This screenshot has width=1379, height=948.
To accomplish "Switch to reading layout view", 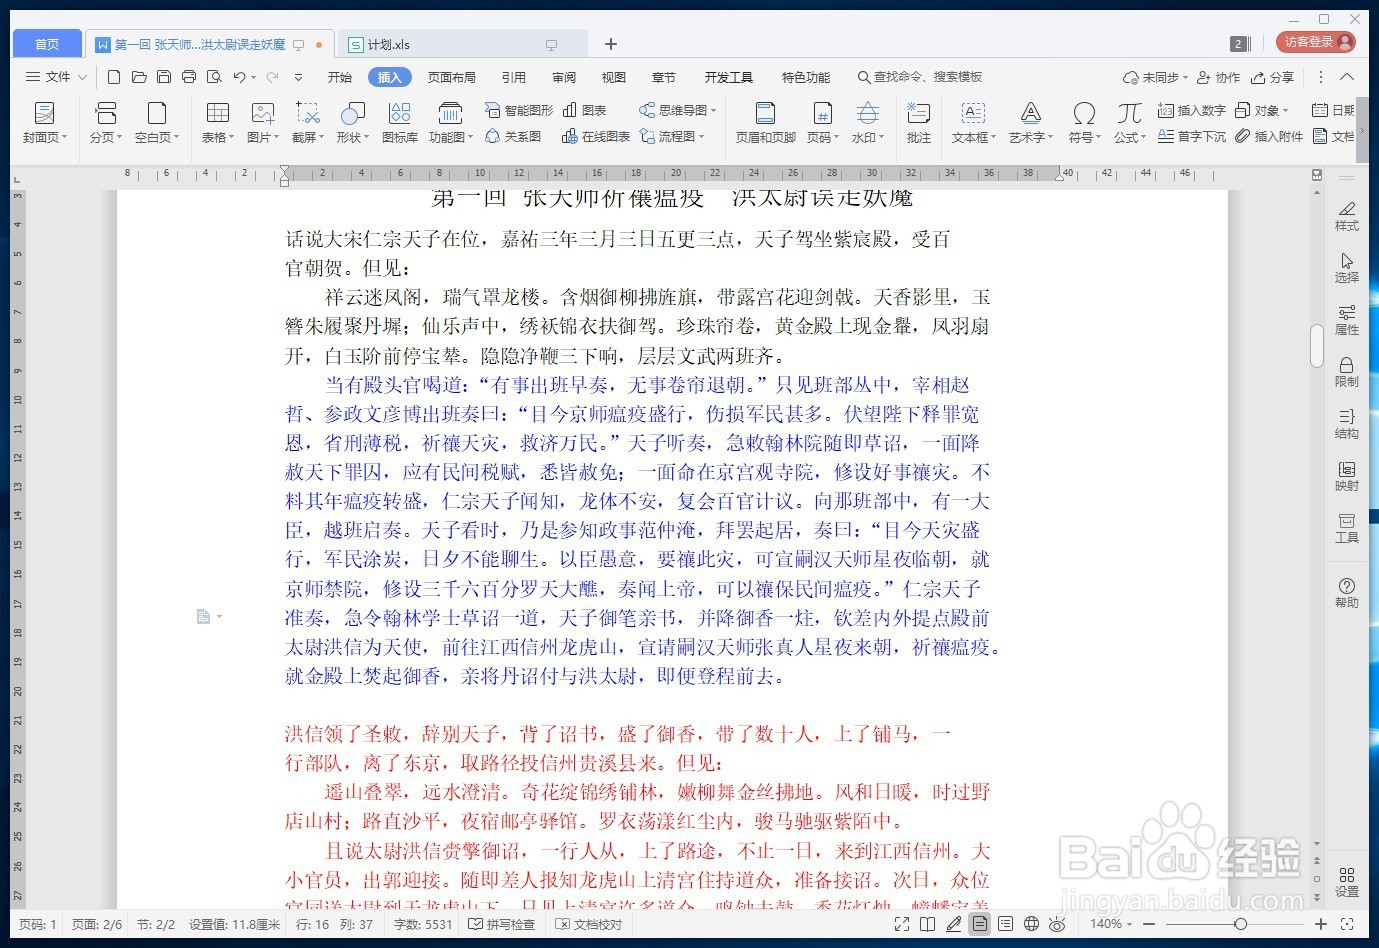I will [927, 924].
